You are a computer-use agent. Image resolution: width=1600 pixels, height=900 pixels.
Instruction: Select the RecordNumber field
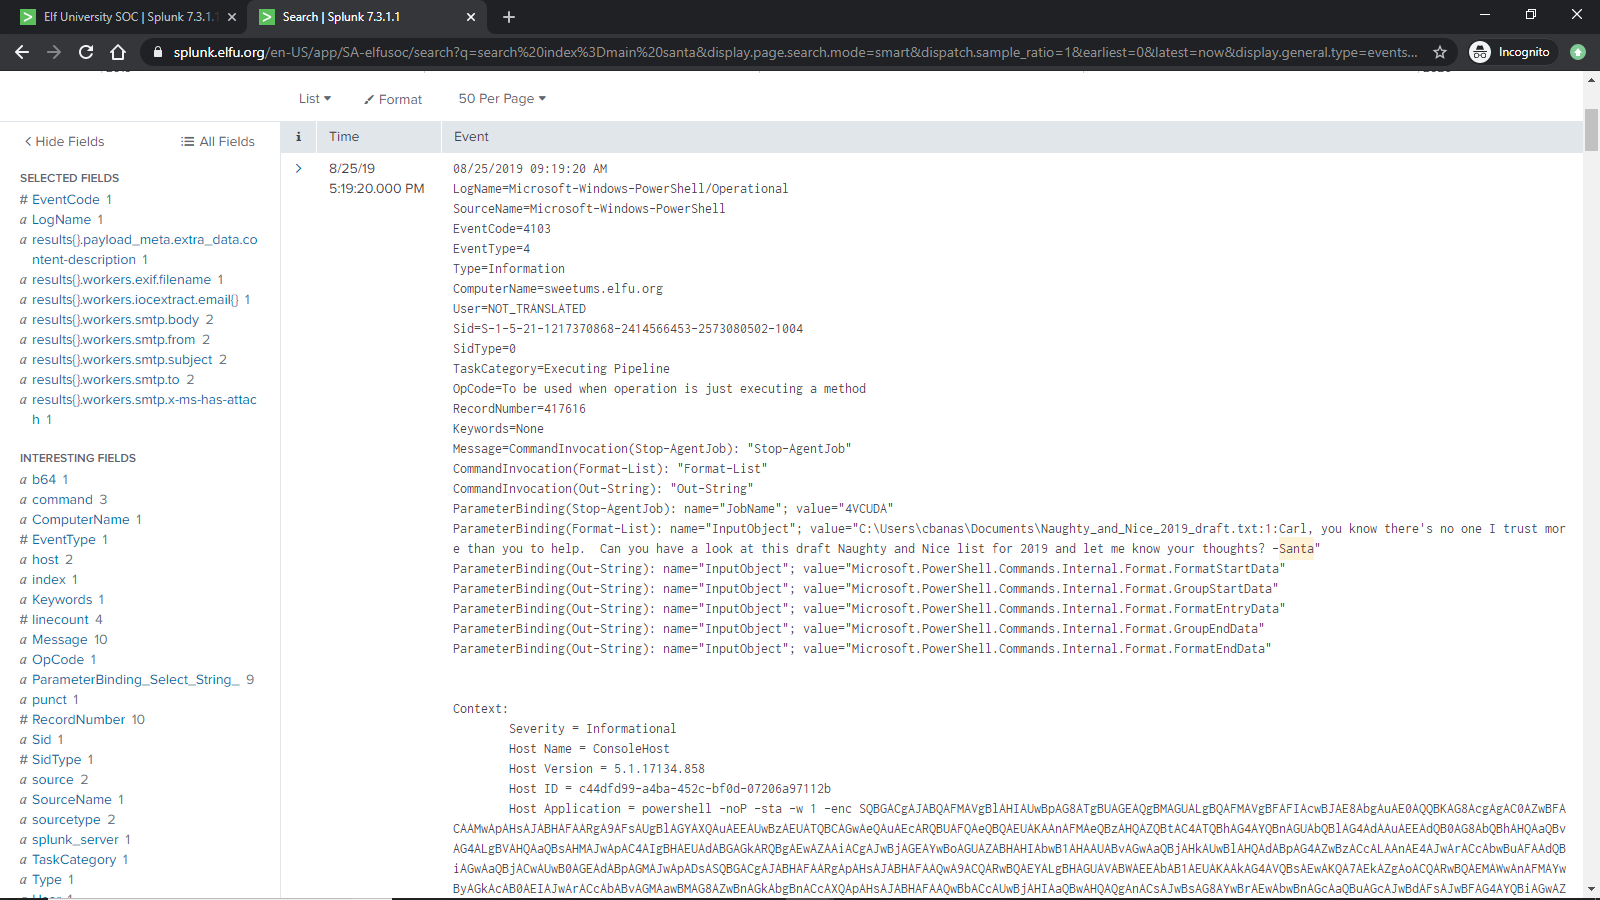point(79,720)
